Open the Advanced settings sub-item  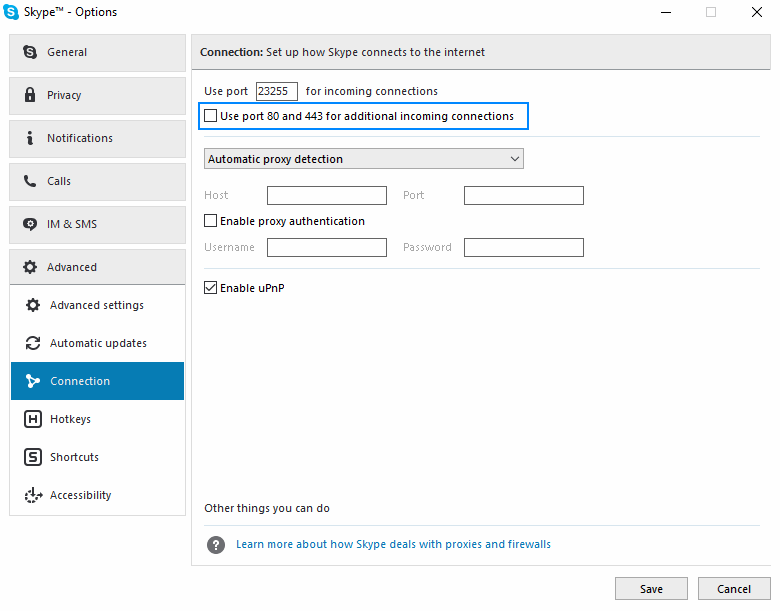(98, 305)
